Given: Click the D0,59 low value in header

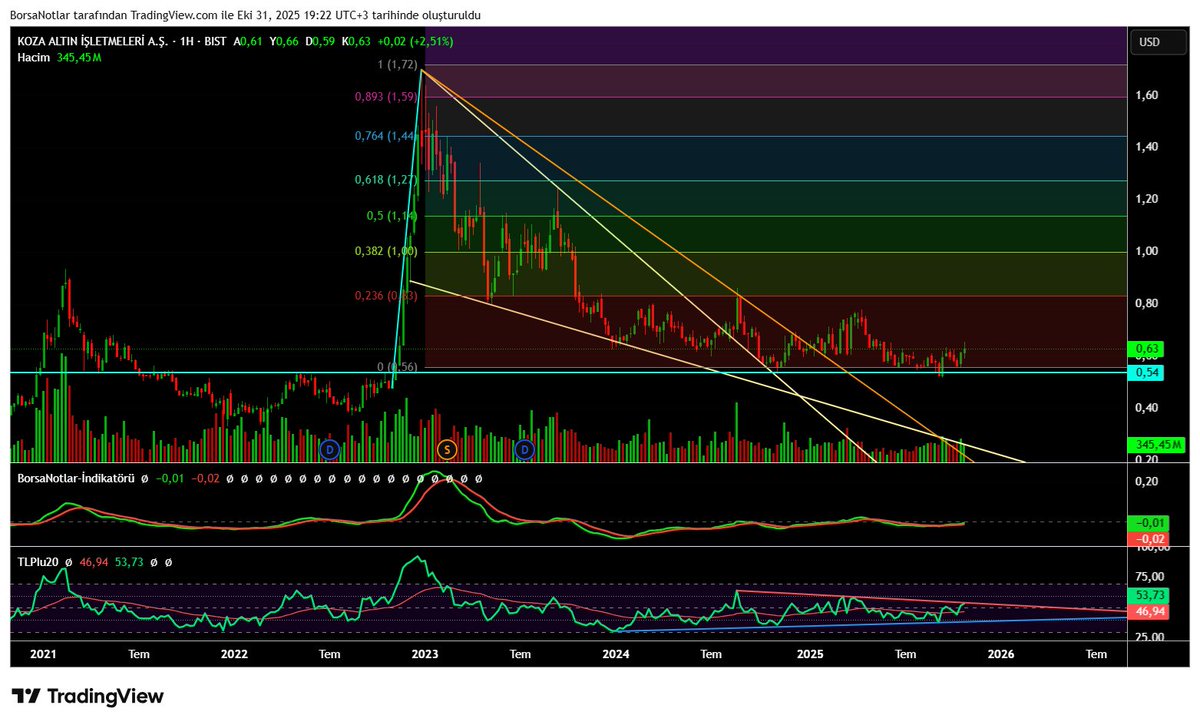Looking at the screenshot, I should coord(321,42).
